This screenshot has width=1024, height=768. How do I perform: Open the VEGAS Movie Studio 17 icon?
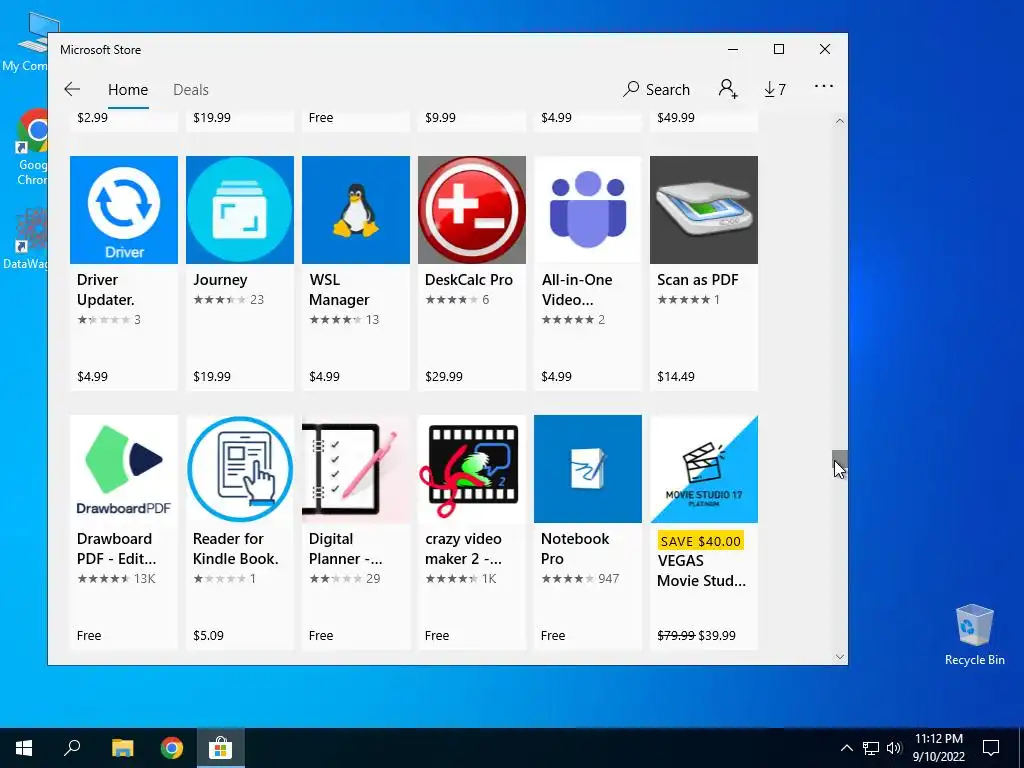[704, 469]
